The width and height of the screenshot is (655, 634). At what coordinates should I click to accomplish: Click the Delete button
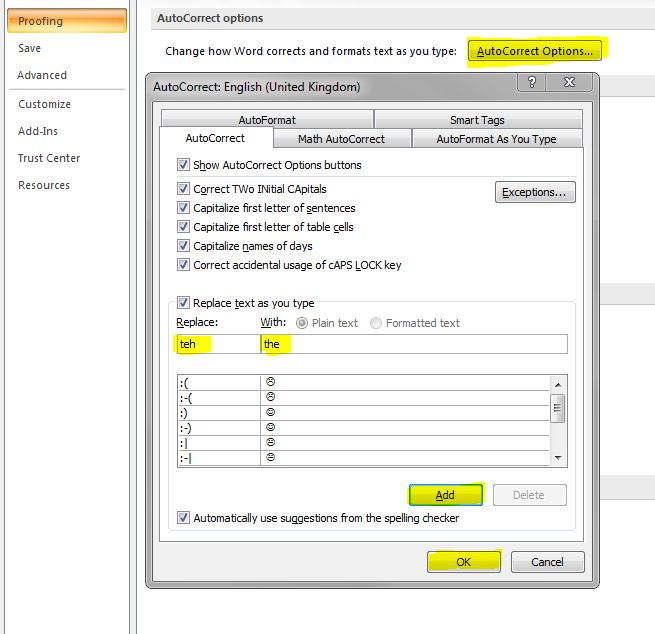(x=529, y=495)
